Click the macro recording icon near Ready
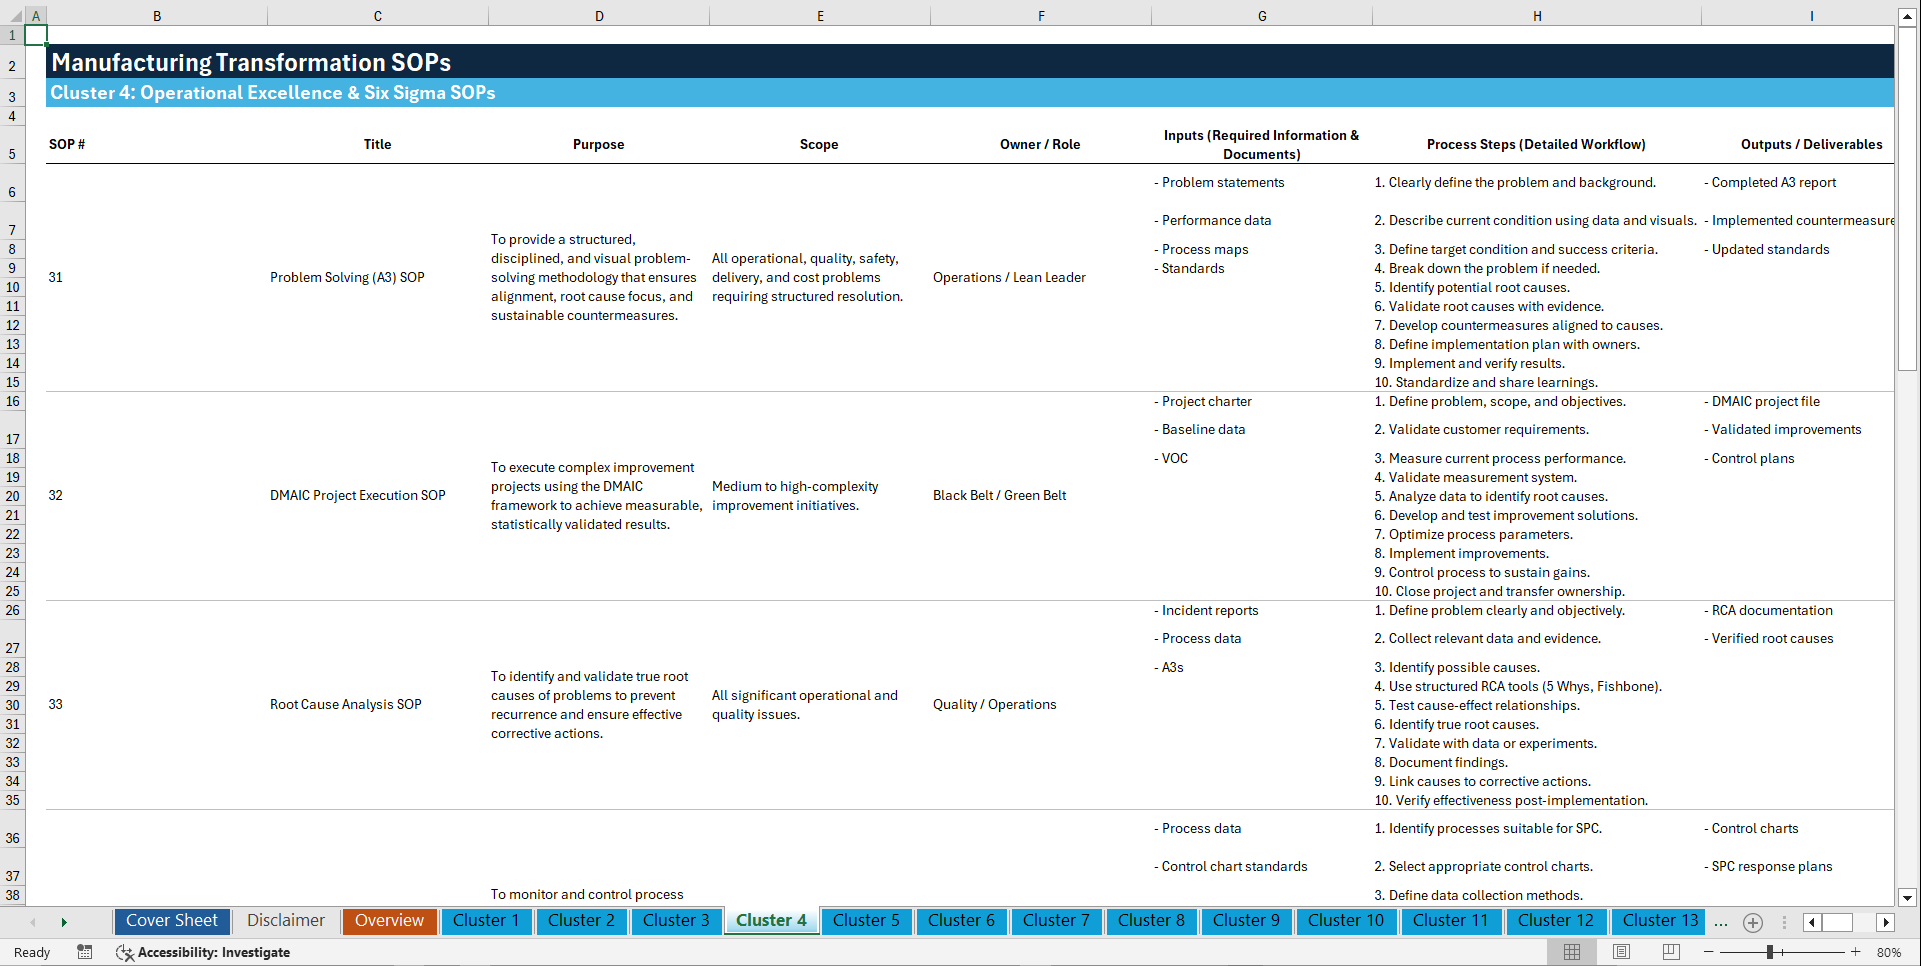1921x966 pixels. (x=85, y=952)
